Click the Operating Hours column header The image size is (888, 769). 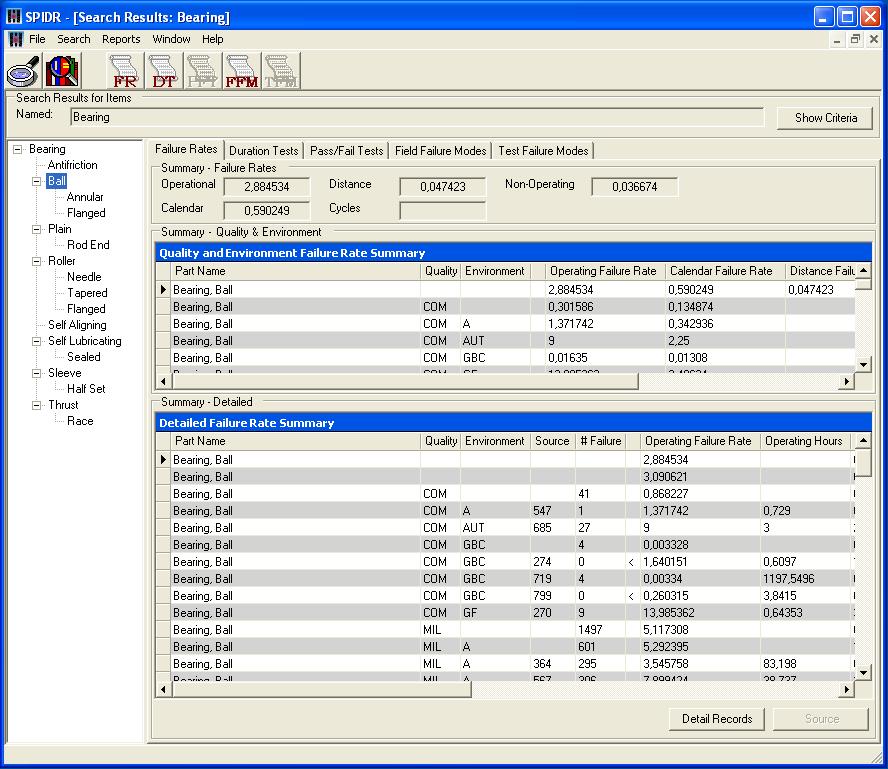pos(804,441)
